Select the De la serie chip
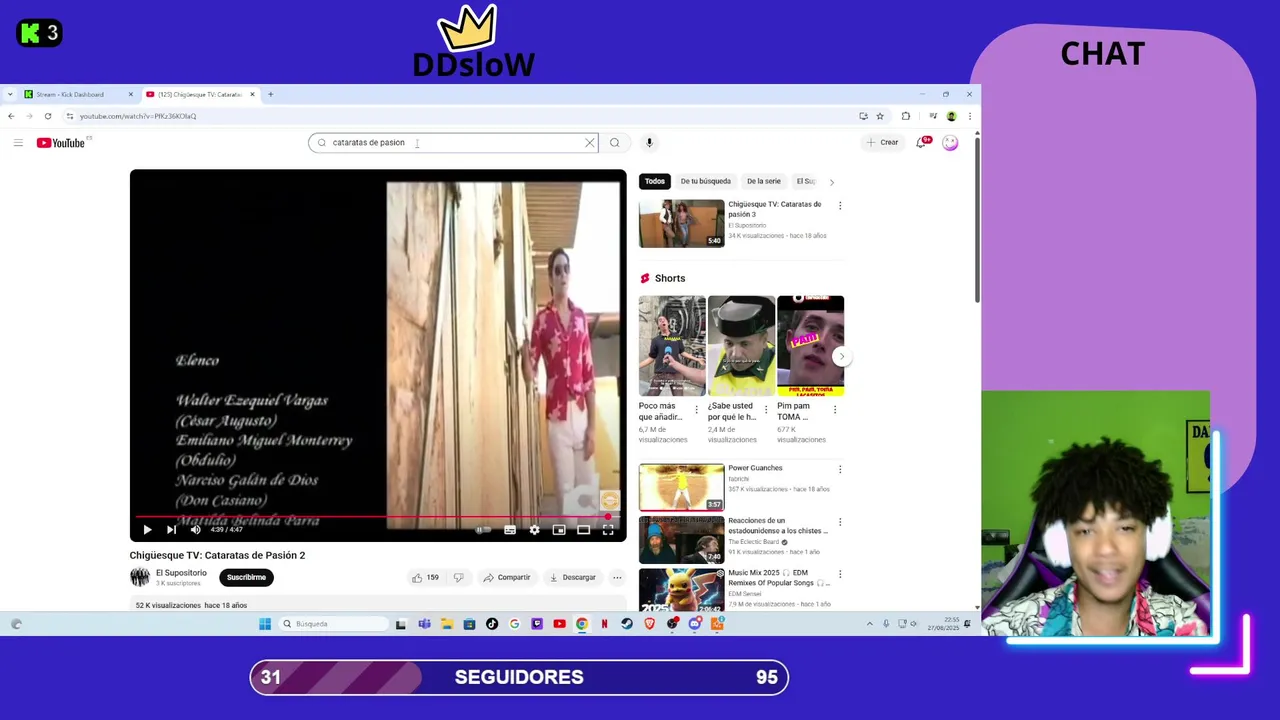This screenshot has width=1280, height=720. [x=764, y=181]
